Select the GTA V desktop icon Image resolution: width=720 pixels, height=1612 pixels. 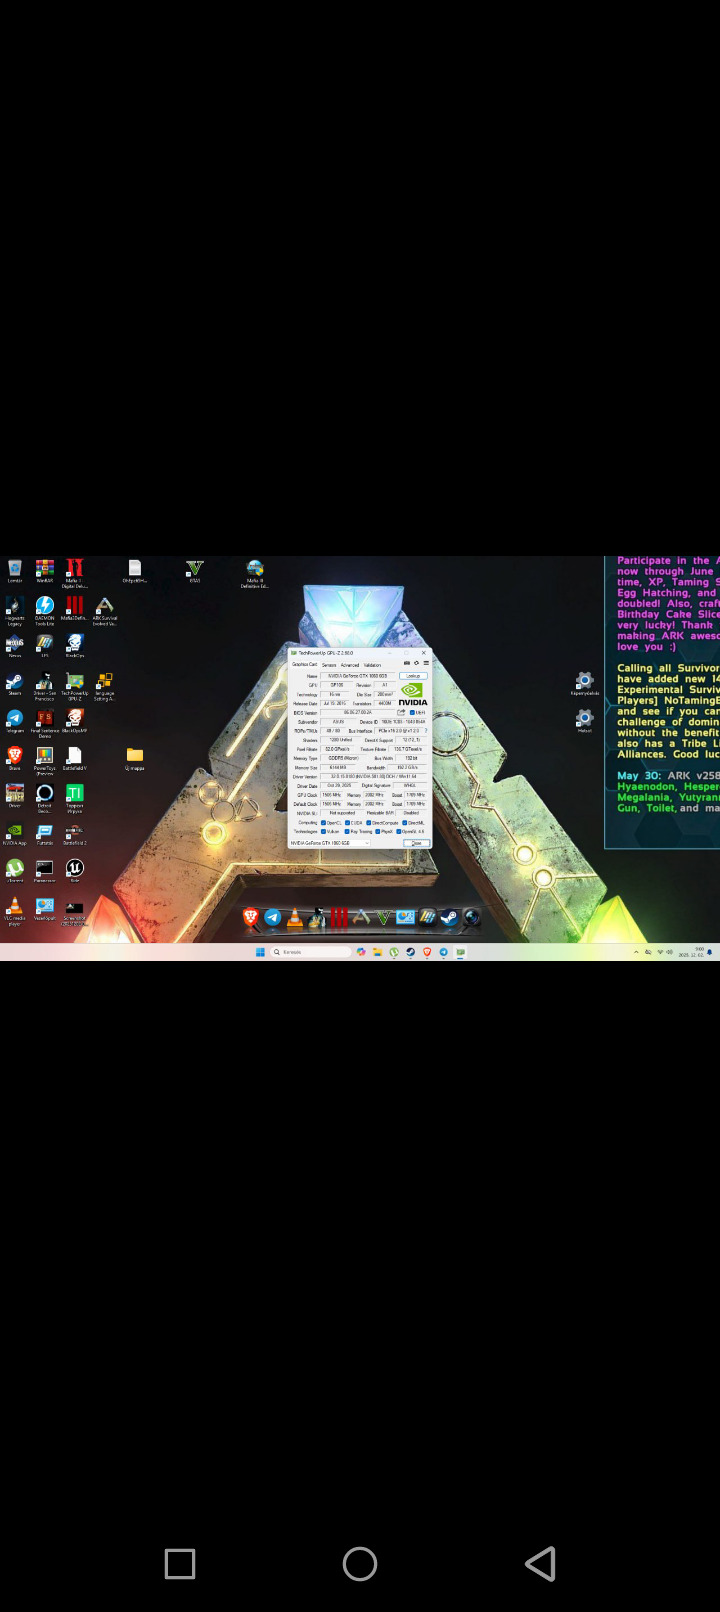coord(194,570)
